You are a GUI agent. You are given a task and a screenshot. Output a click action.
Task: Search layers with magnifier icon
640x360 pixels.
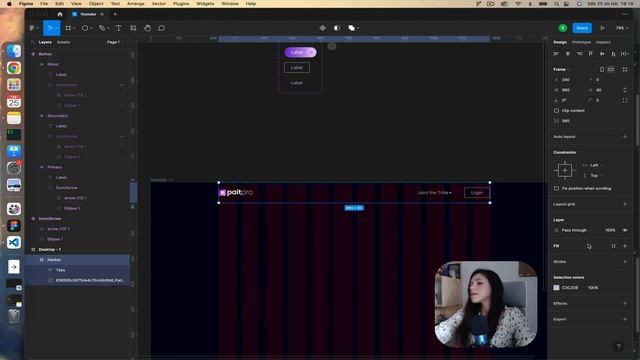coord(33,42)
